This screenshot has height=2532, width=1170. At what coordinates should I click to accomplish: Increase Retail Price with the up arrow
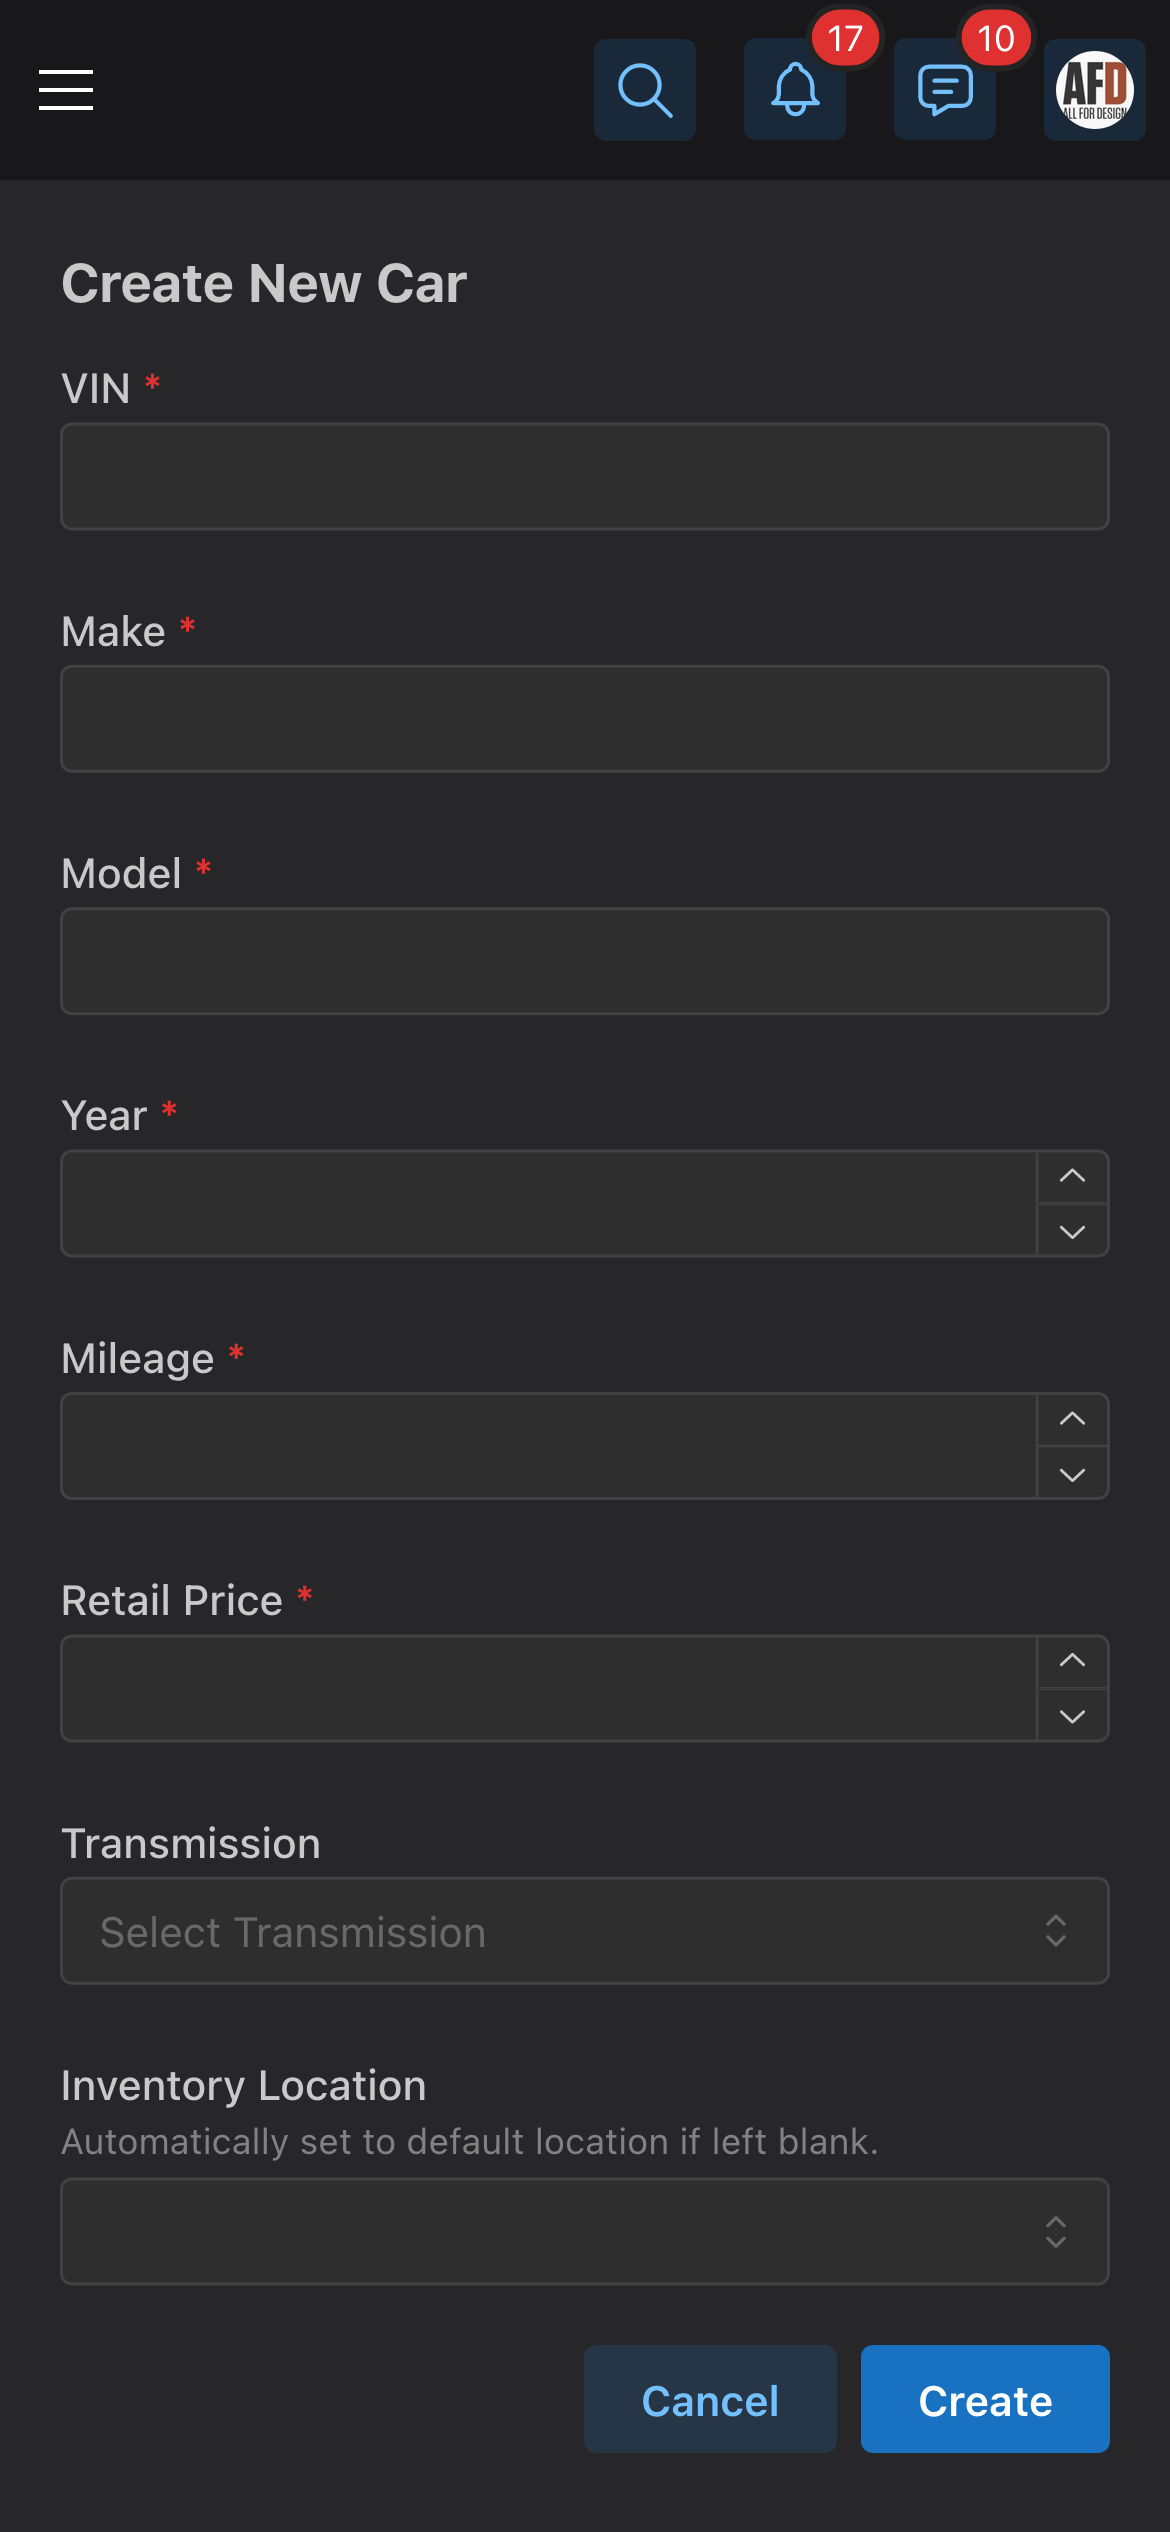pos(1073,1662)
